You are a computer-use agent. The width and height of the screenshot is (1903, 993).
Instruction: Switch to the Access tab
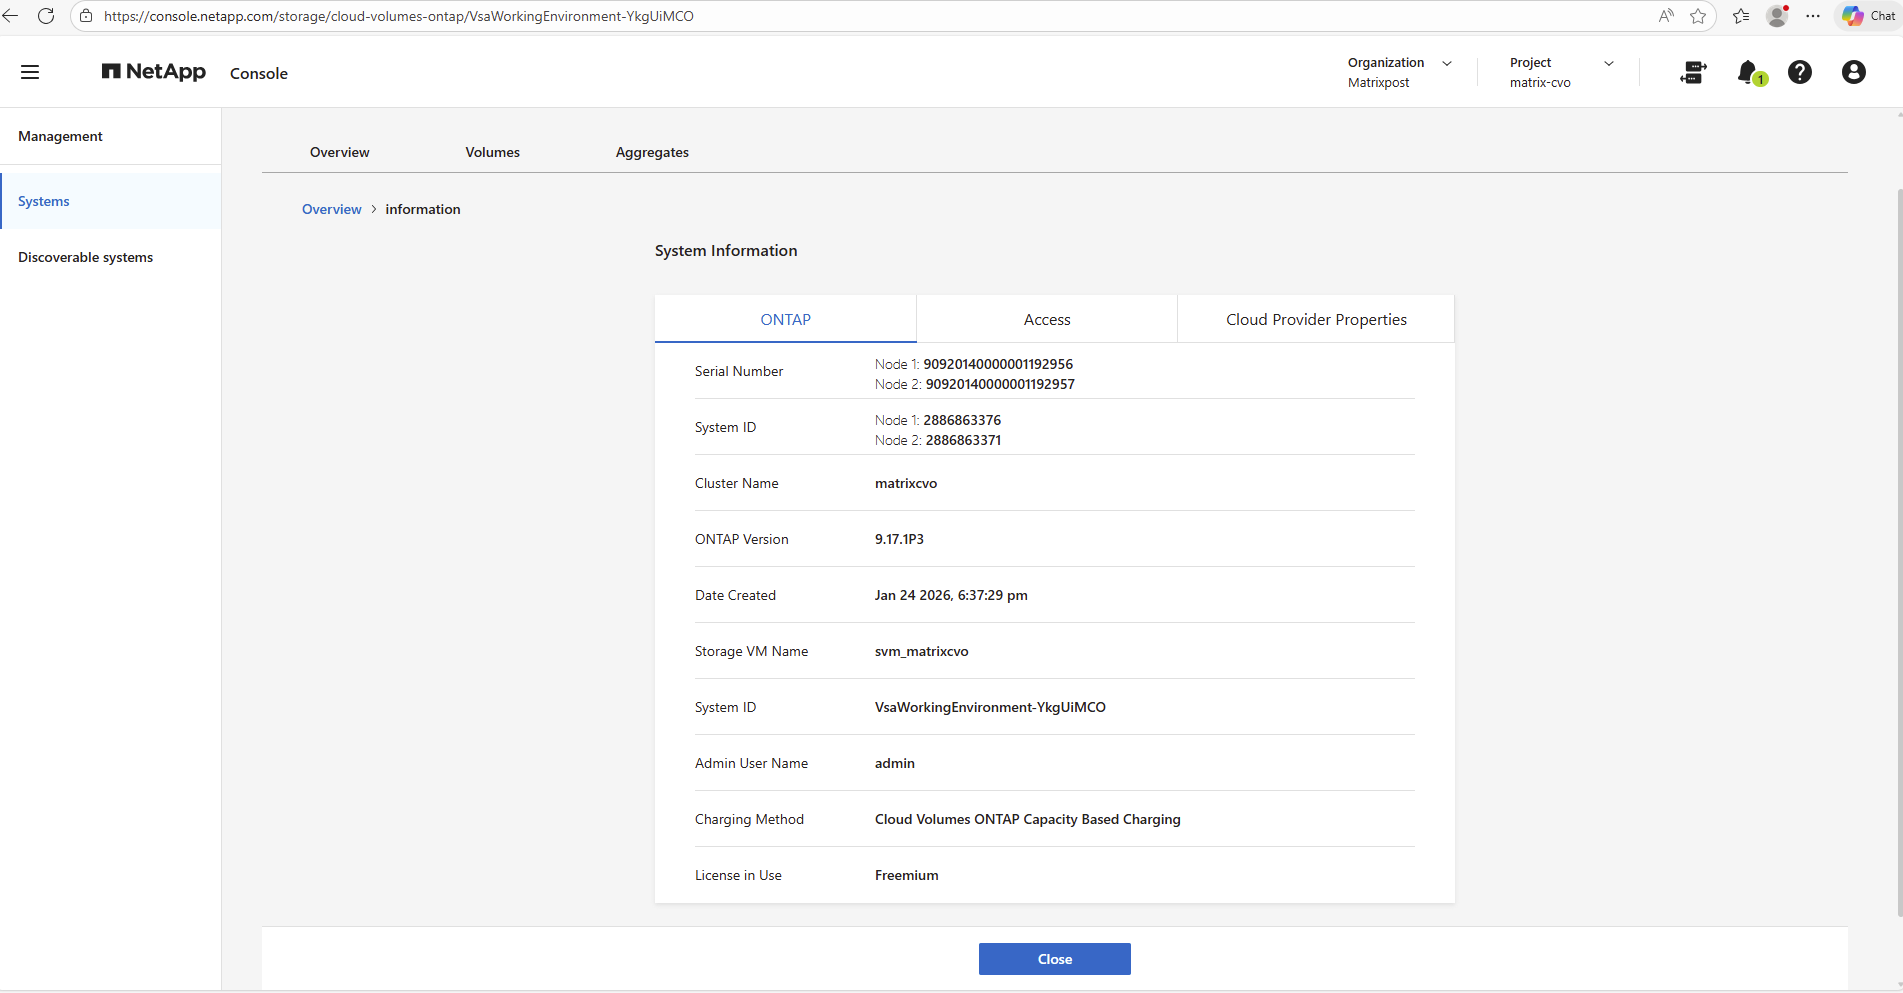point(1046,320)
